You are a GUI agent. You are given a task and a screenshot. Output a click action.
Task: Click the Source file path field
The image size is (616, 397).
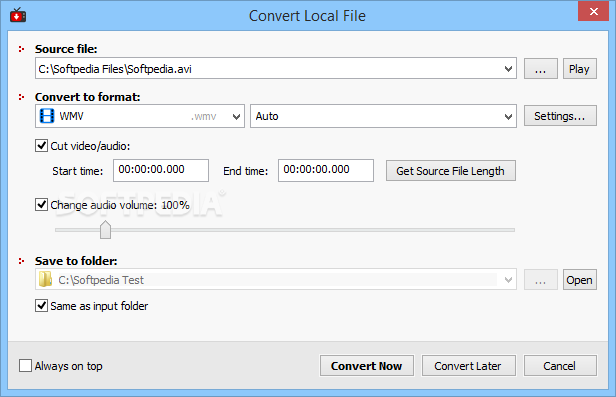click(276, 69)
